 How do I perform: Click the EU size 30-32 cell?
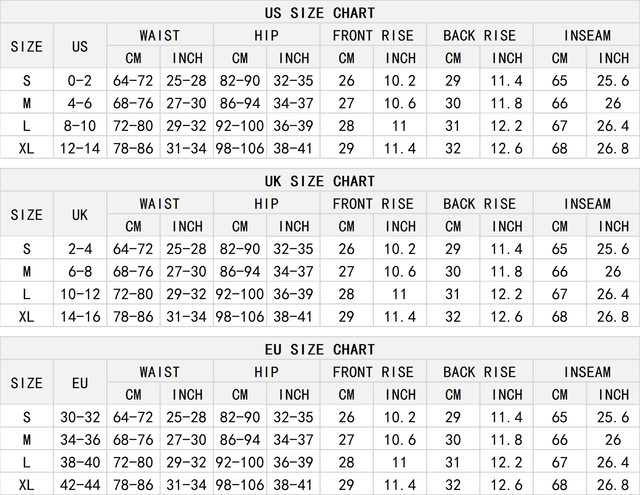(x=80, y=417)
